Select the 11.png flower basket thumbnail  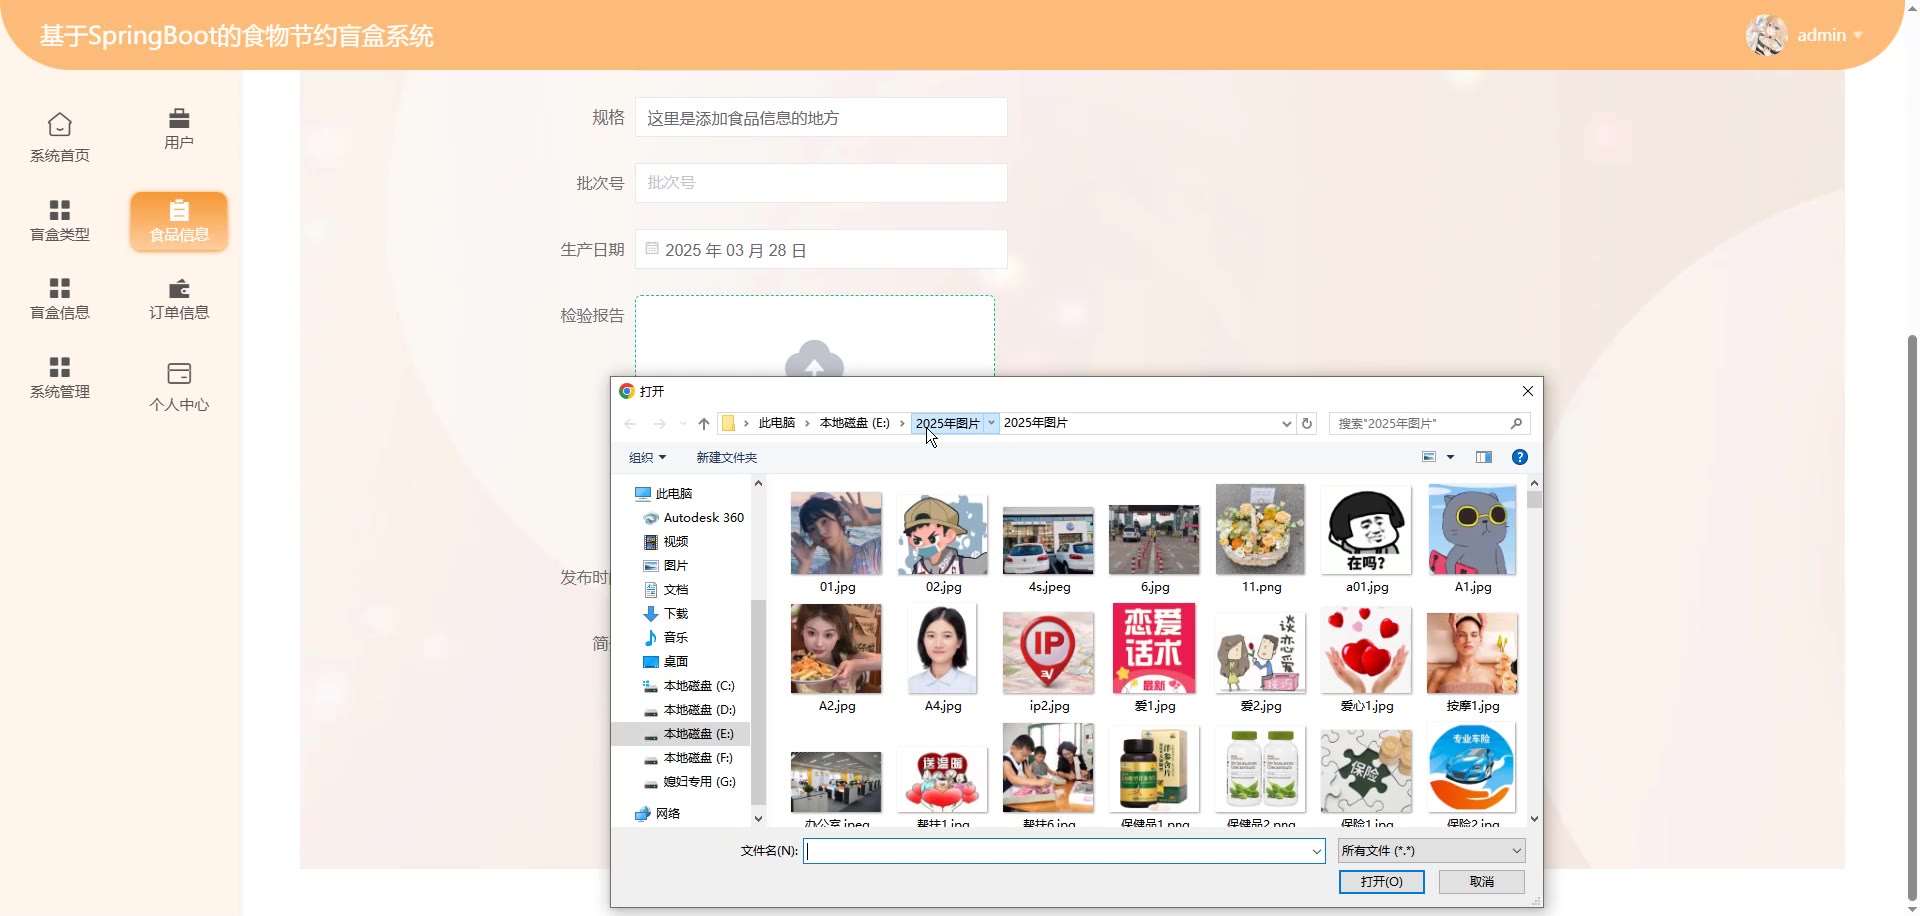coord(1260,530)
